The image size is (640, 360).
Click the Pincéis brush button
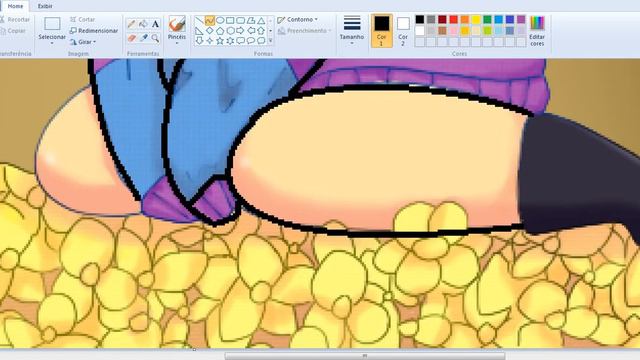pos(177,24)
